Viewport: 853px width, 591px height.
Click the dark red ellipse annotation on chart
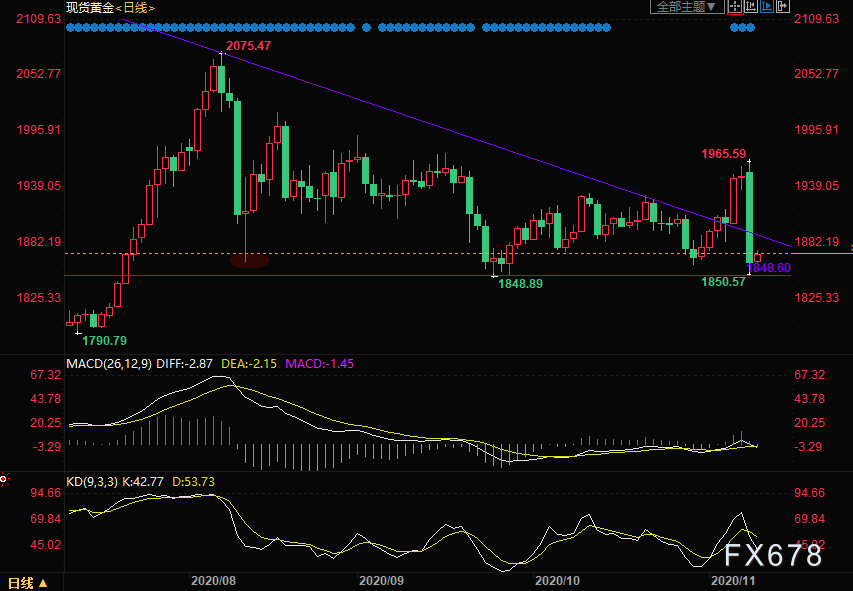[x=249, y=261]
